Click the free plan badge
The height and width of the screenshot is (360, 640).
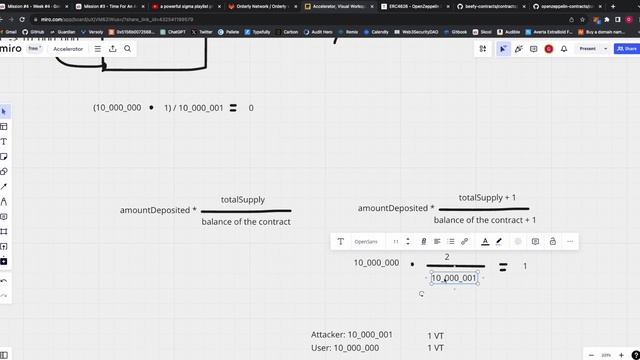(x=35, y=49)
